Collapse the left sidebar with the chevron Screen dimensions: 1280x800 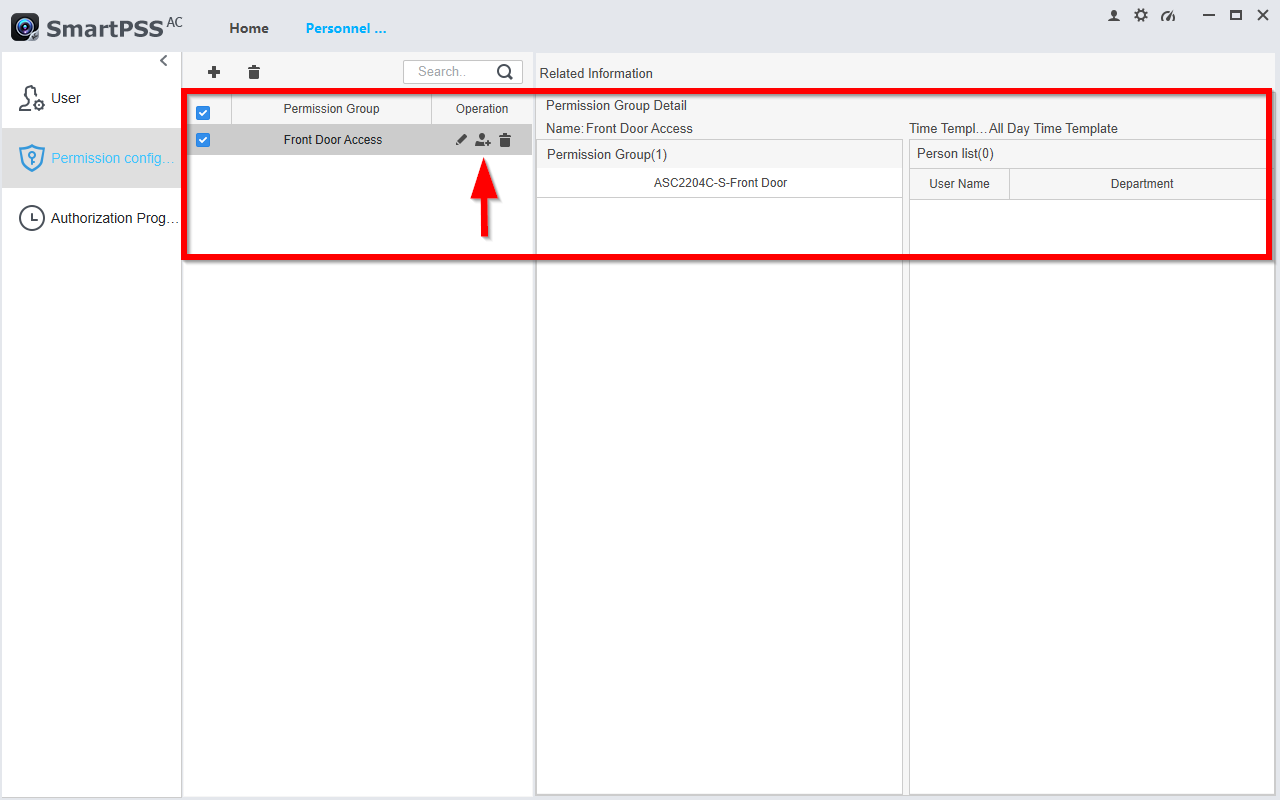[164, 61]
